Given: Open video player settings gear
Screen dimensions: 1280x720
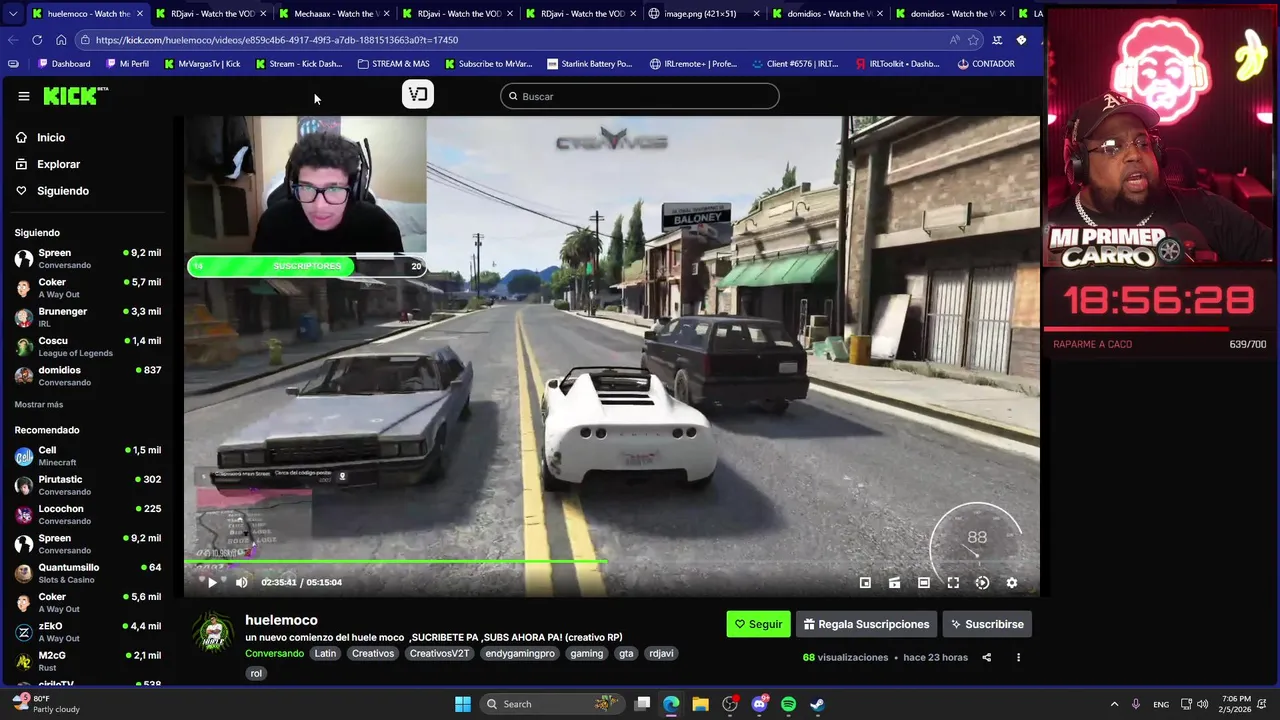Looking at the screenshot, I should [1011, 582].
